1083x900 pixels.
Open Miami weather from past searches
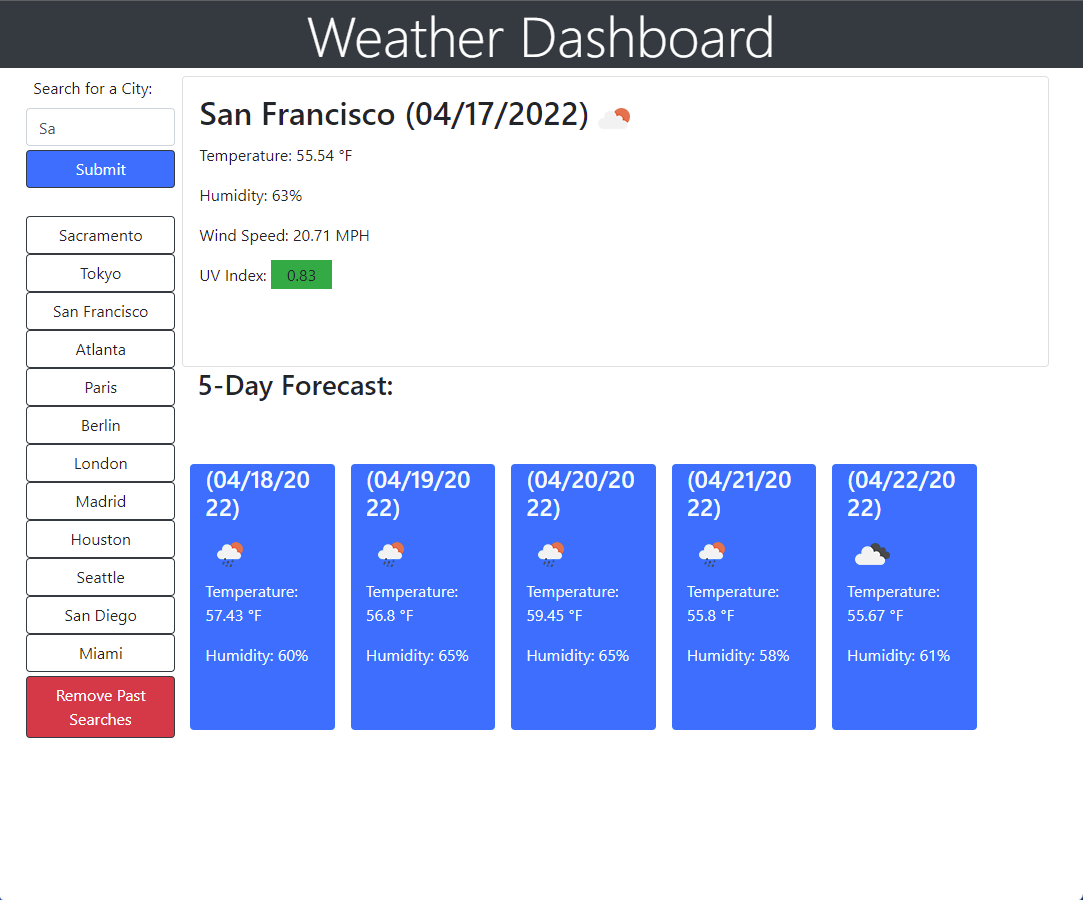(100, 653)
